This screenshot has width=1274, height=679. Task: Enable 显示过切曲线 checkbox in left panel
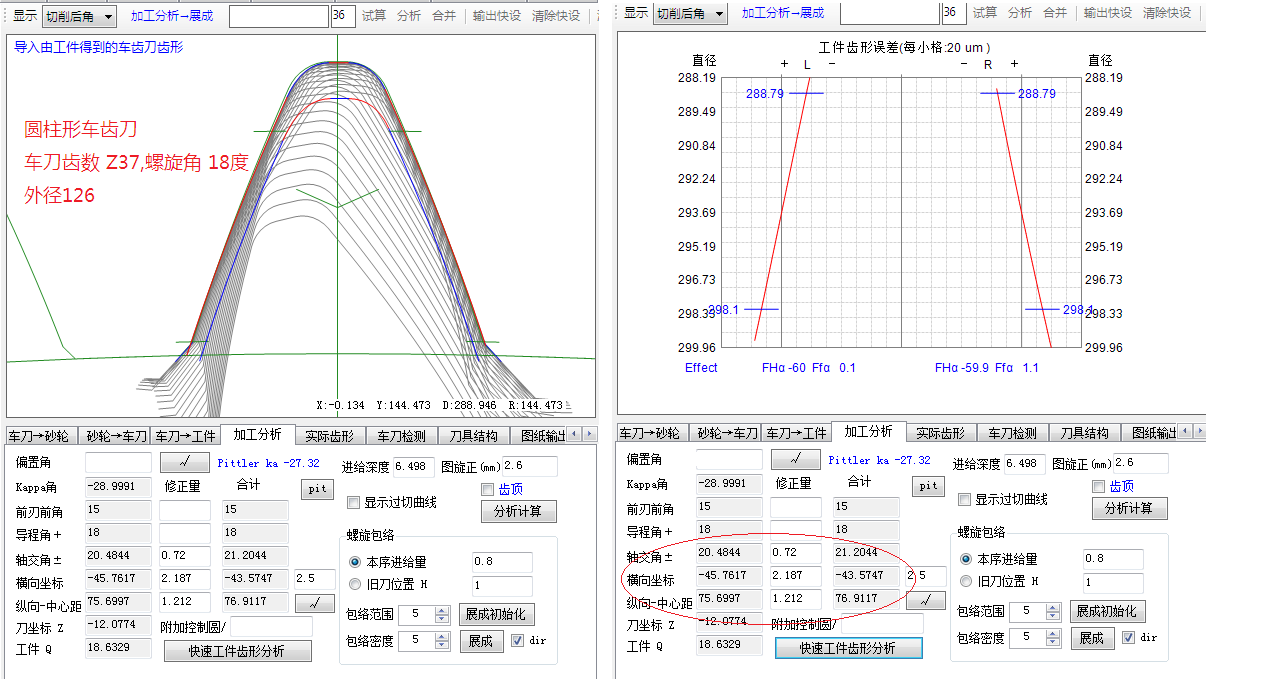(x=353, y=502)
